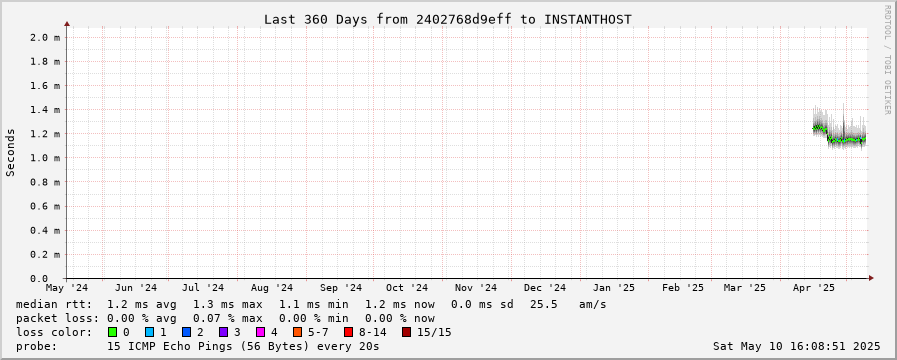897x360 pixels.
Task: Select the Oct '24 x-axis label
Action: pos(407,287)
